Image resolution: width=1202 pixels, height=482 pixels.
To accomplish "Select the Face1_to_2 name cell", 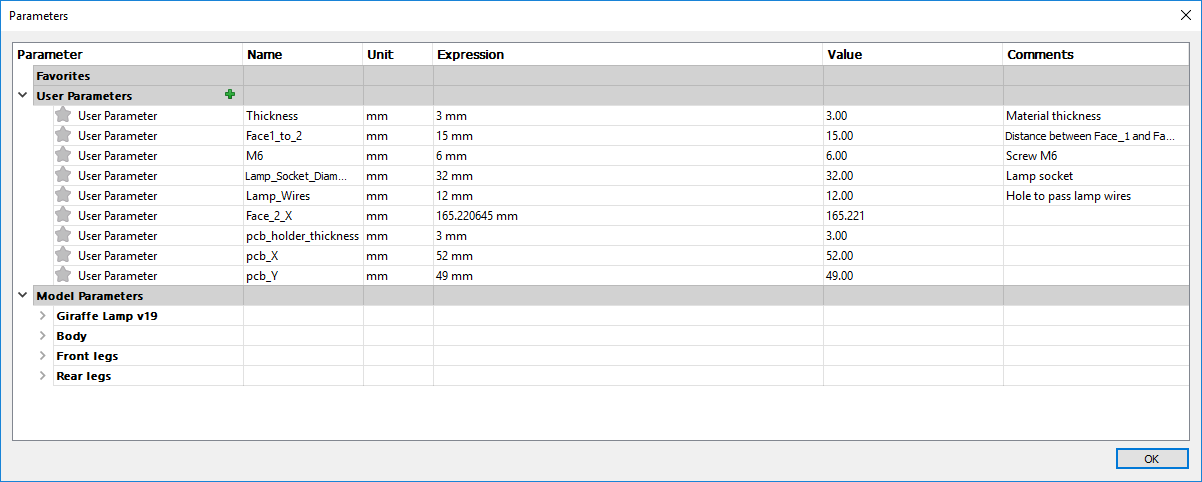I will point(303,136).
